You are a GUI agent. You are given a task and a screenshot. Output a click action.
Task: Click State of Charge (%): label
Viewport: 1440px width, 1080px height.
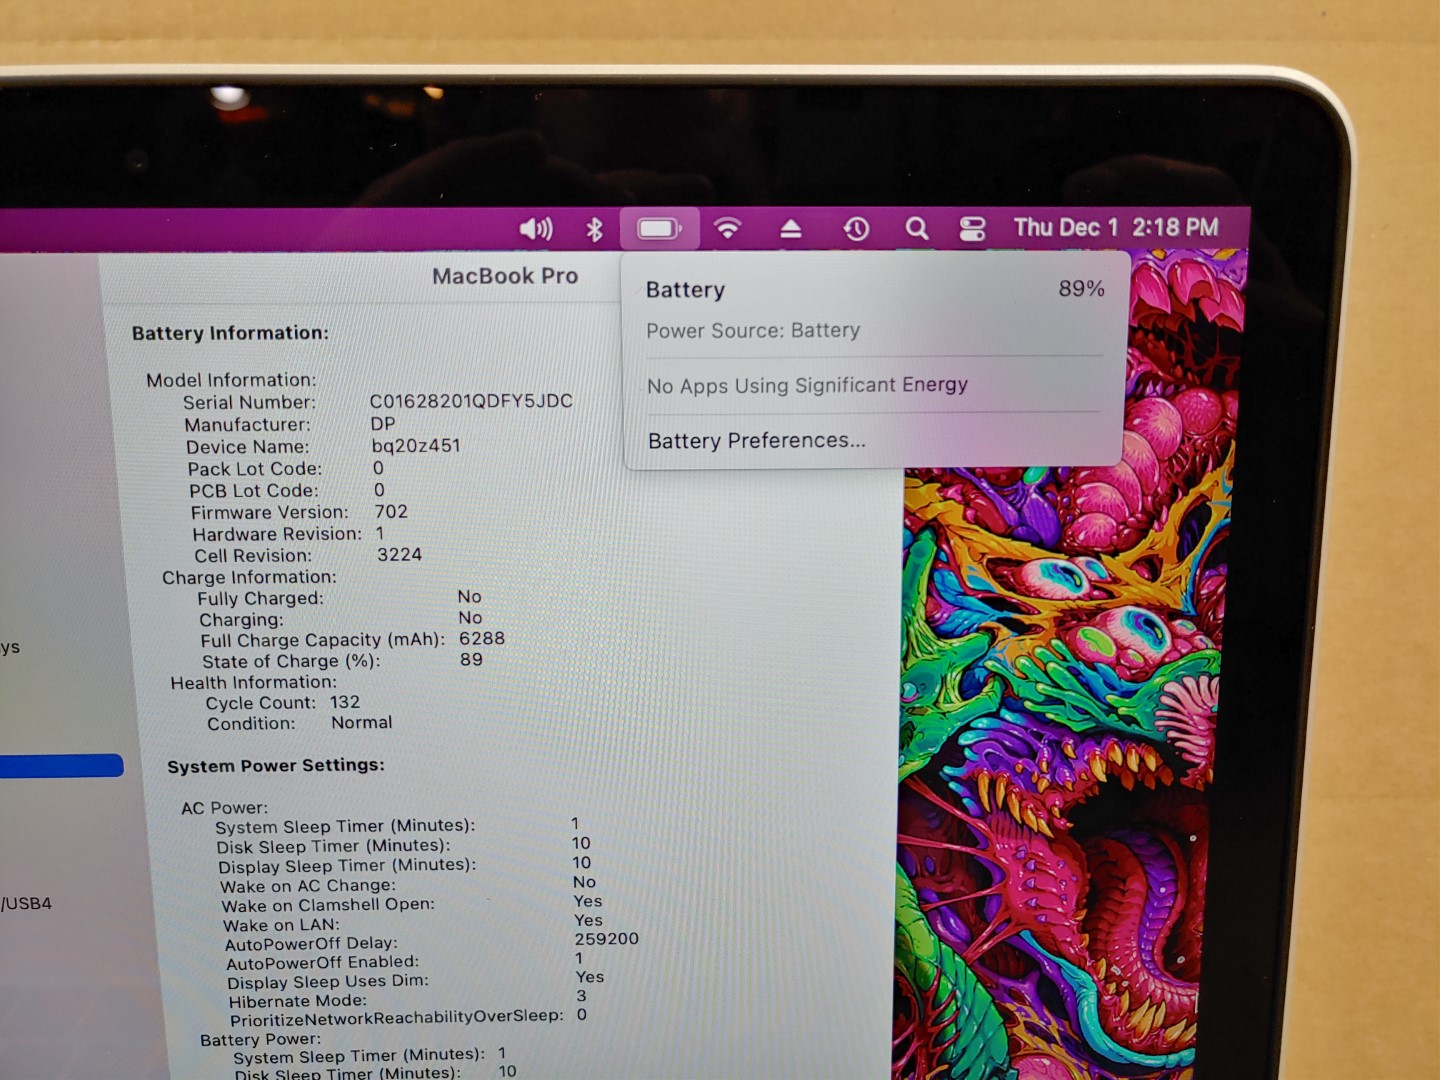point(291,662)
